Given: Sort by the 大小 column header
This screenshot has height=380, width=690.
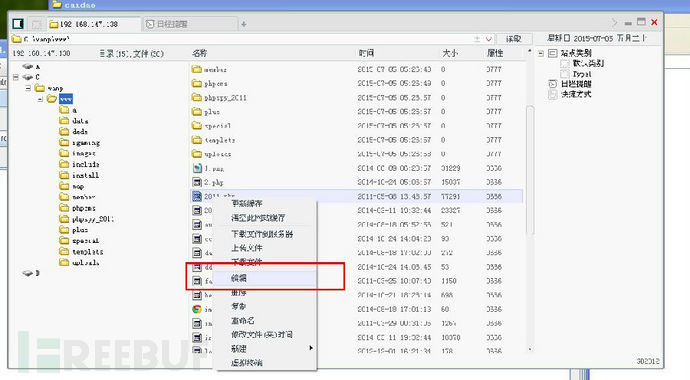Looking at the screenshot, I should tap(450, 53).
